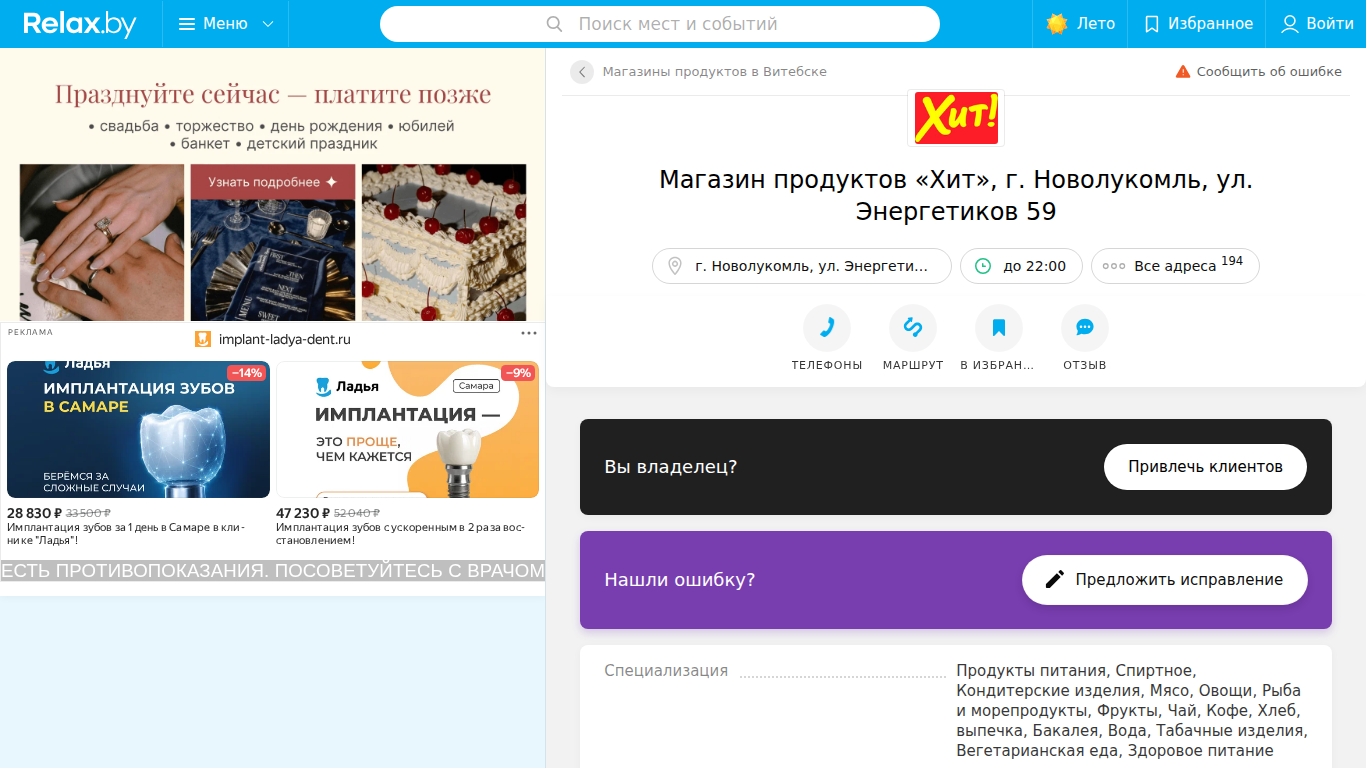The image size is (1366, 768).
Task: Click the ad text Имплантация зубов за 1 день
Action: click(x=126, y=533)
